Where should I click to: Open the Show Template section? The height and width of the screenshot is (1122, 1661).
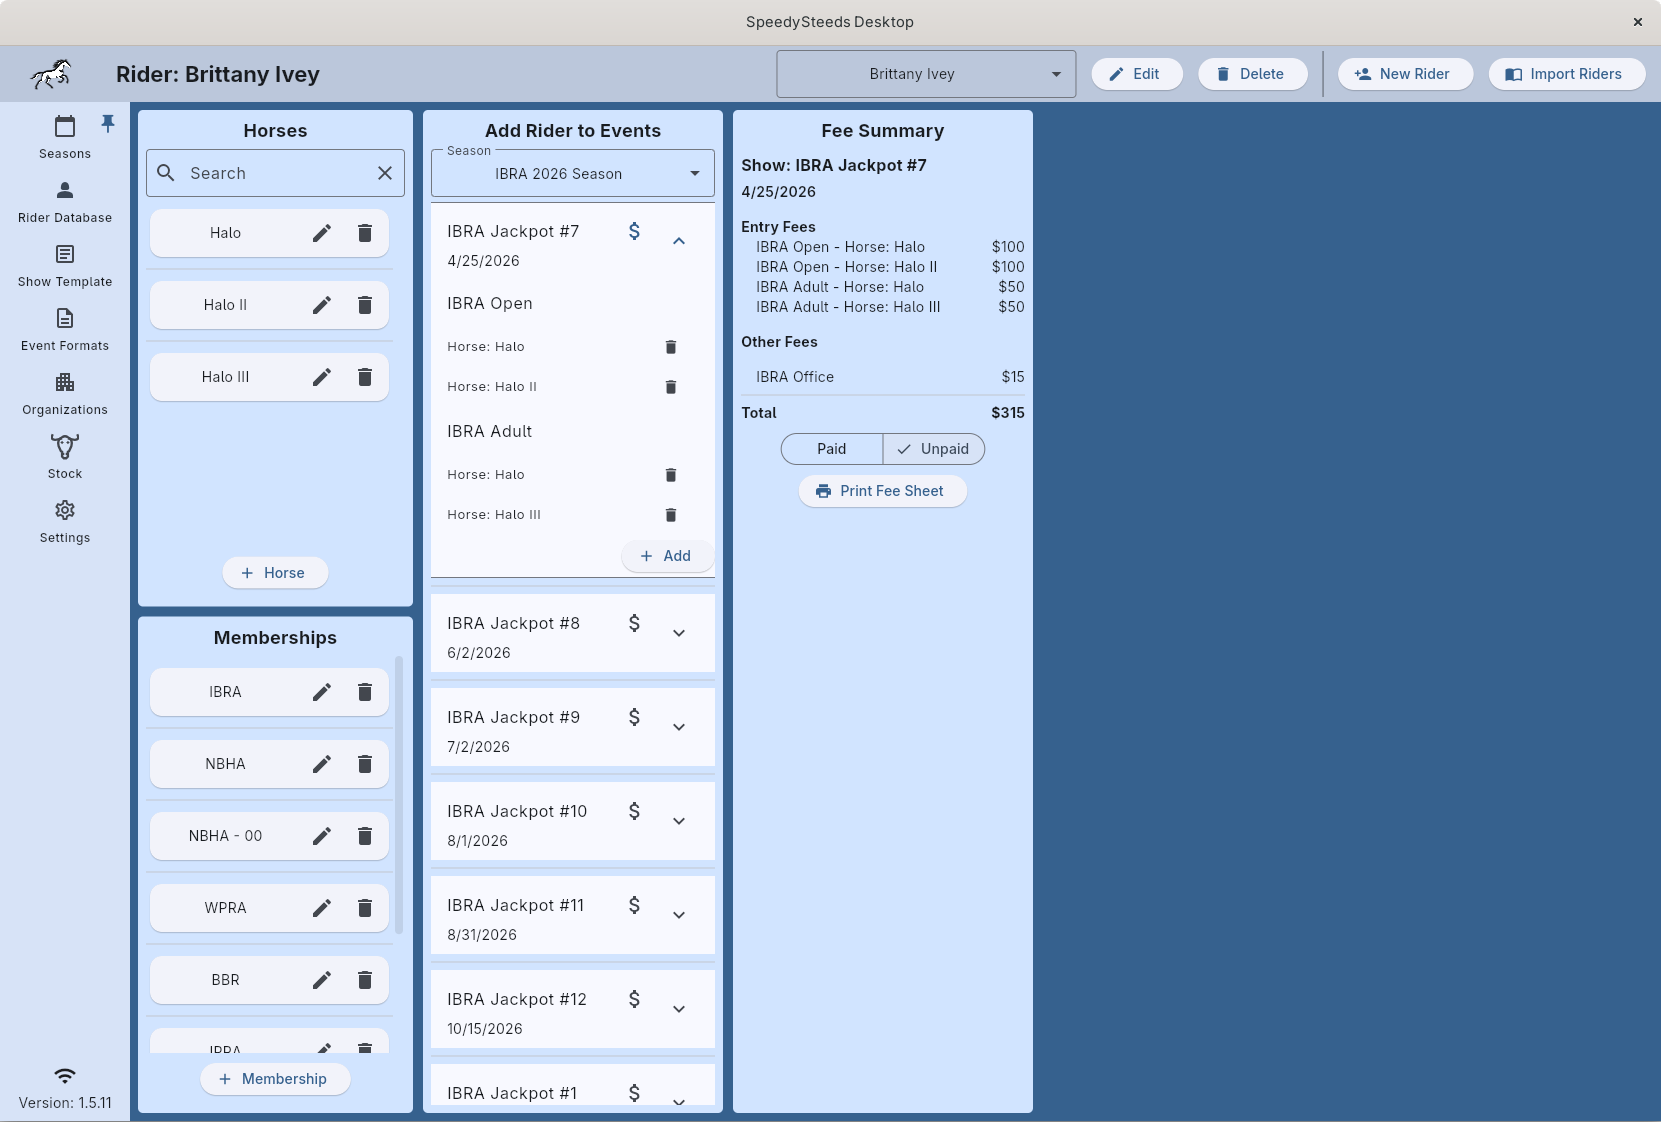click(65, 265)
